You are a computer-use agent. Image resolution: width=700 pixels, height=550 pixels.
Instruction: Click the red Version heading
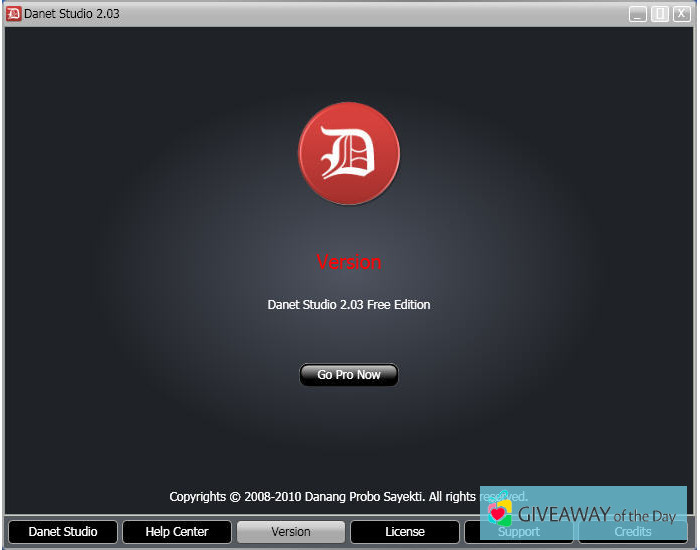[349, 262]
